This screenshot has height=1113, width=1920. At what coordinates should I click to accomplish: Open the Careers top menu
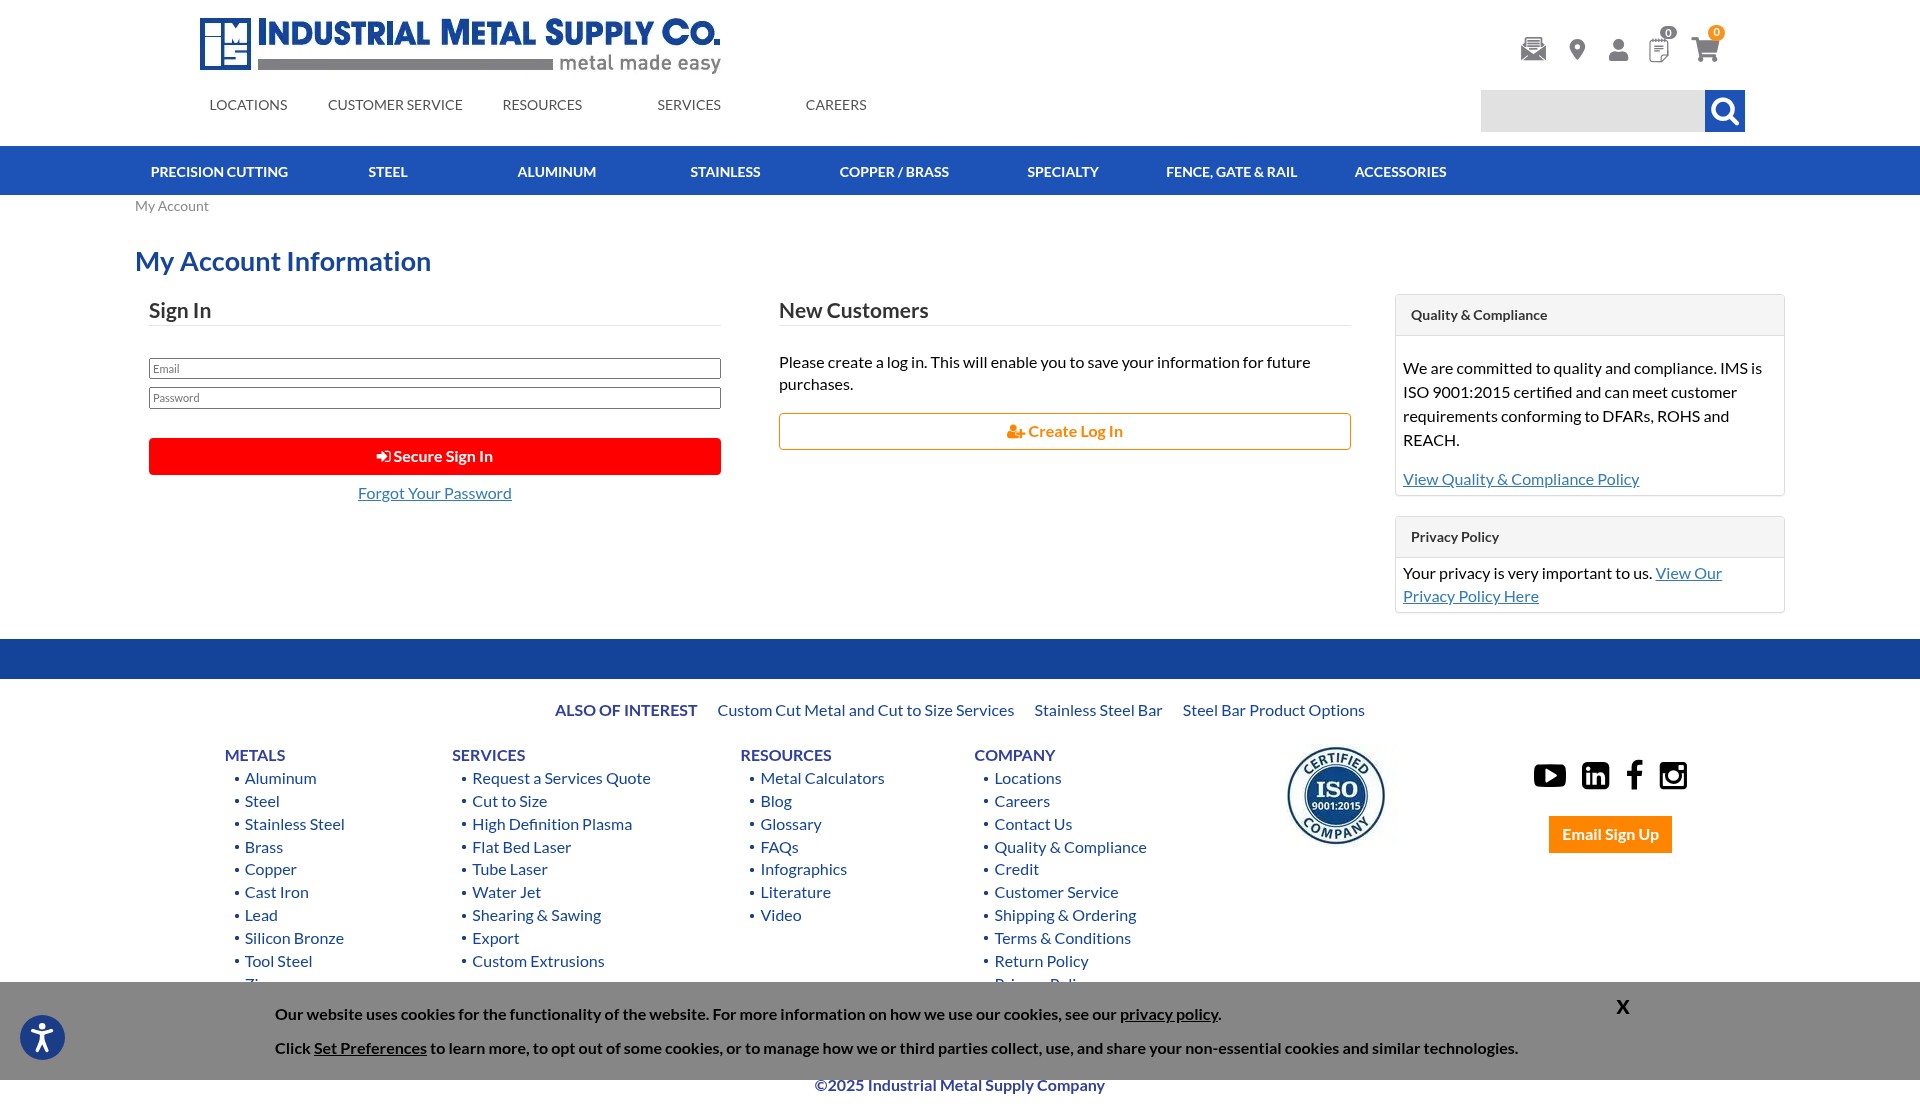(836, 105)
